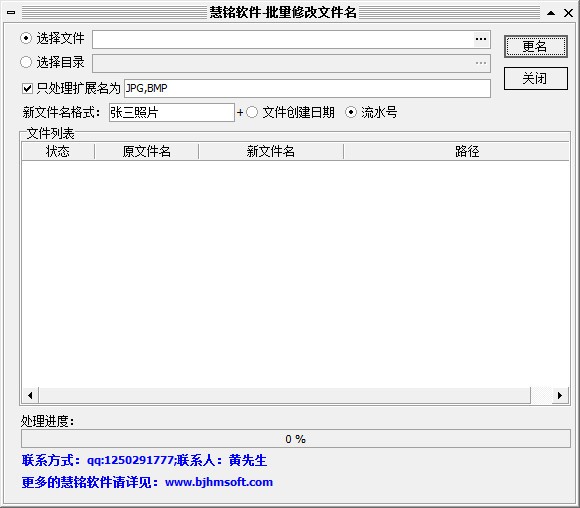
Task: Close the 批量修改文件名 window
Action: point(569,13)
